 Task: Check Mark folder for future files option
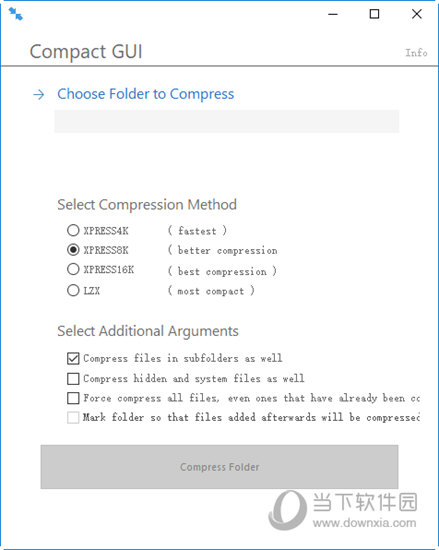[x=73, y=418]
